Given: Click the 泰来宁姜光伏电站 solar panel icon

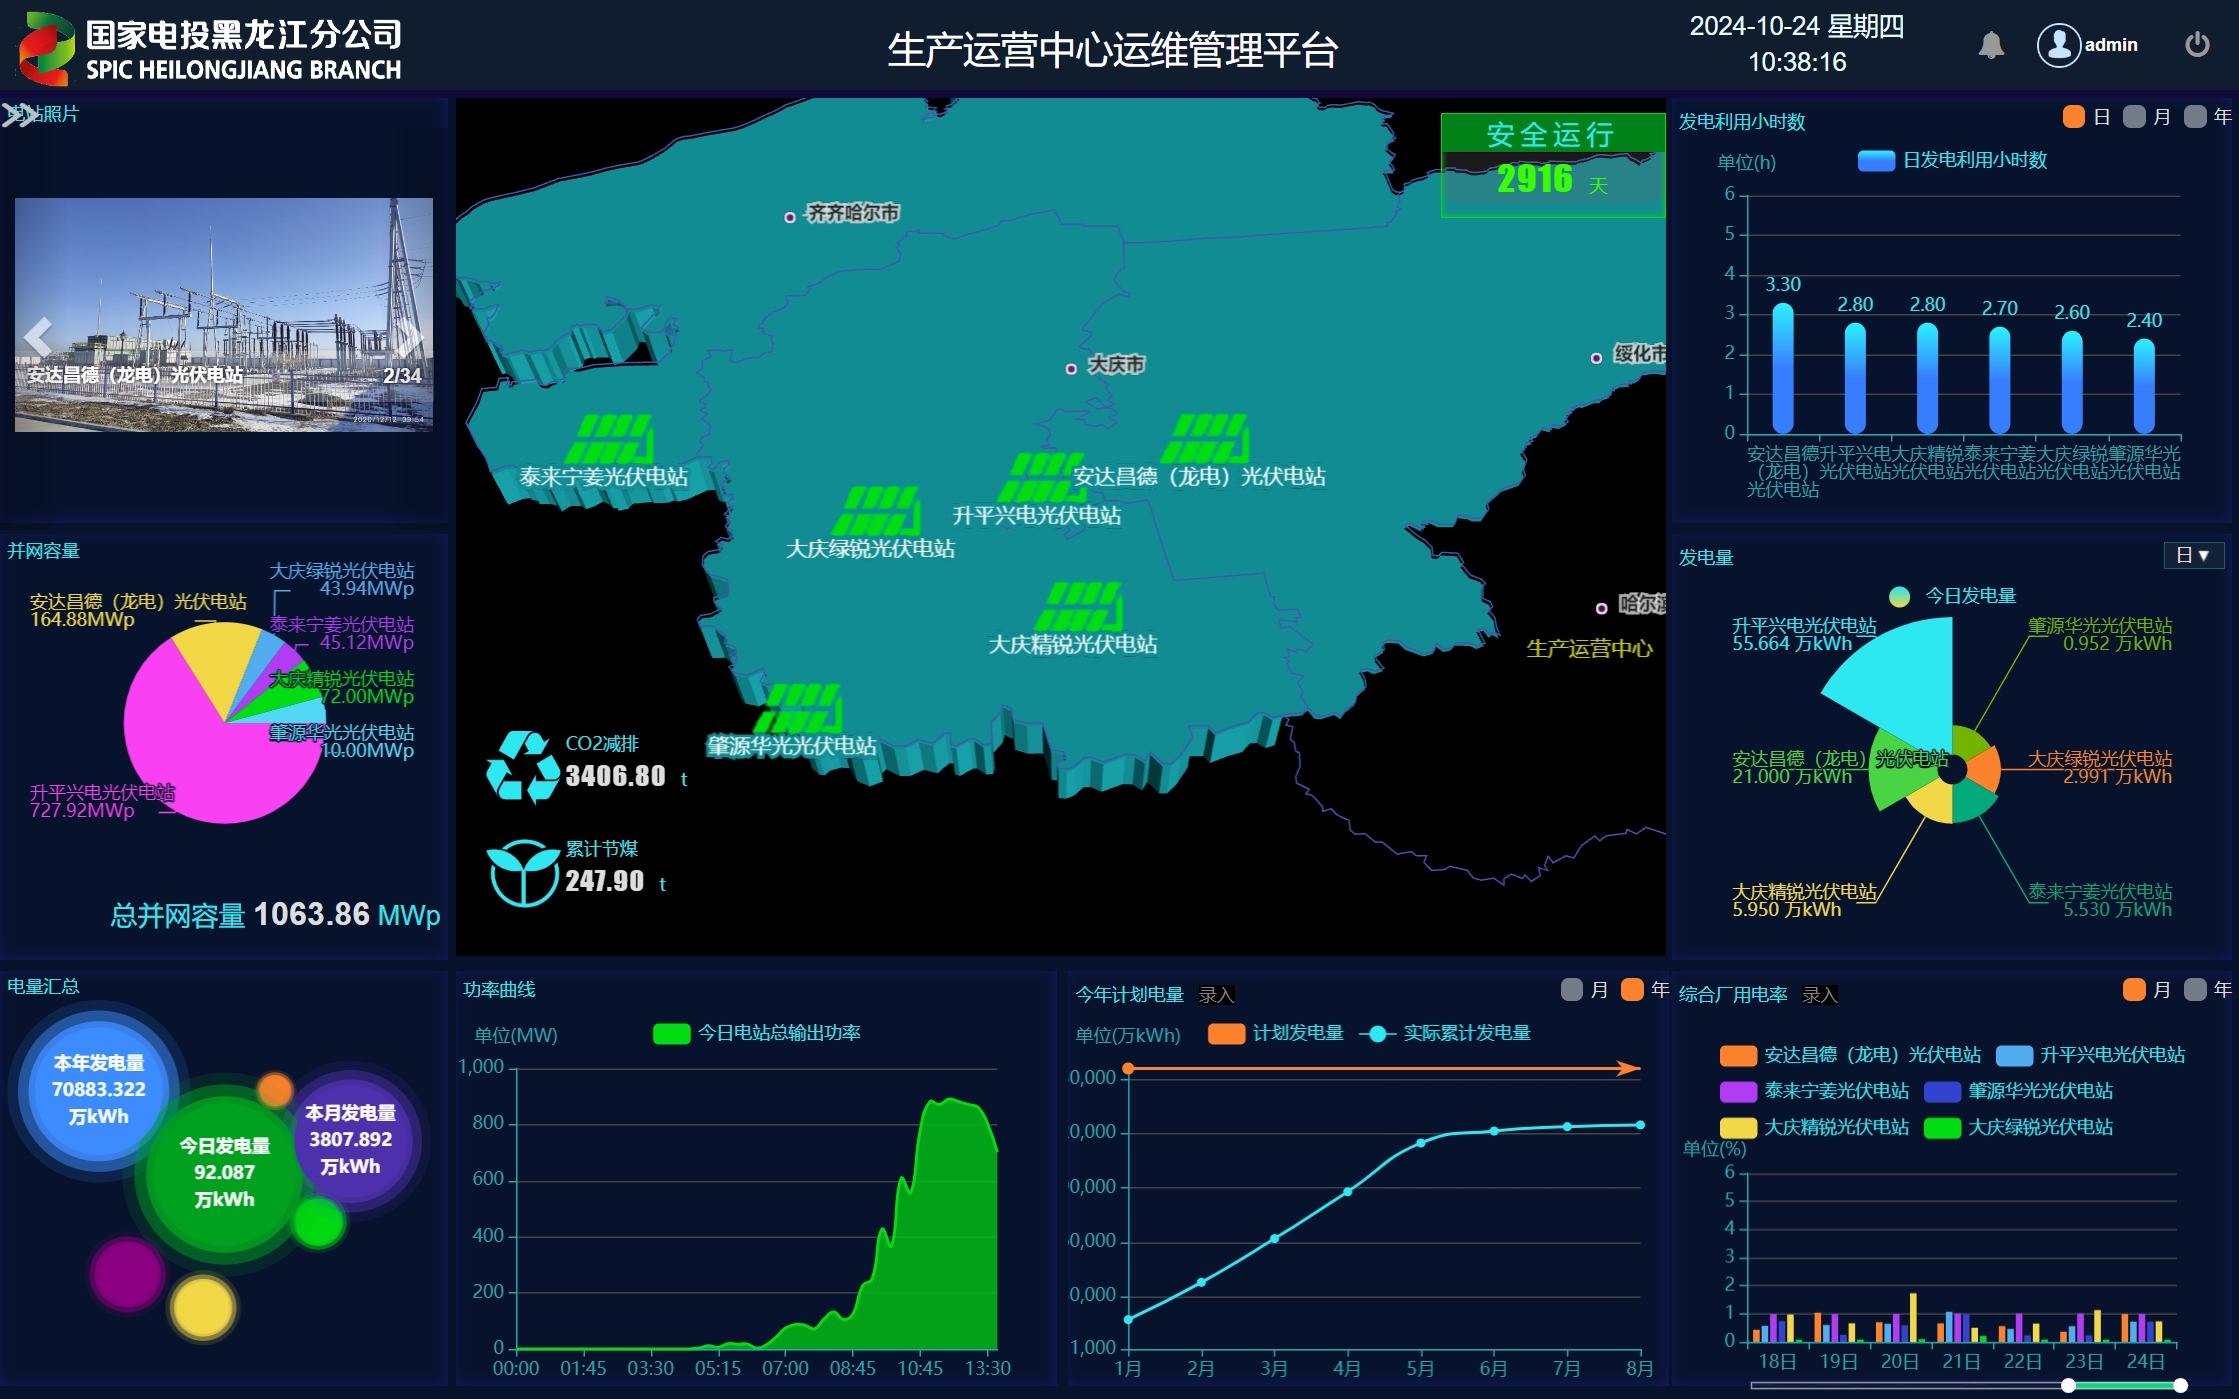Looking at the screenshot, I should [x=611, y=439].
